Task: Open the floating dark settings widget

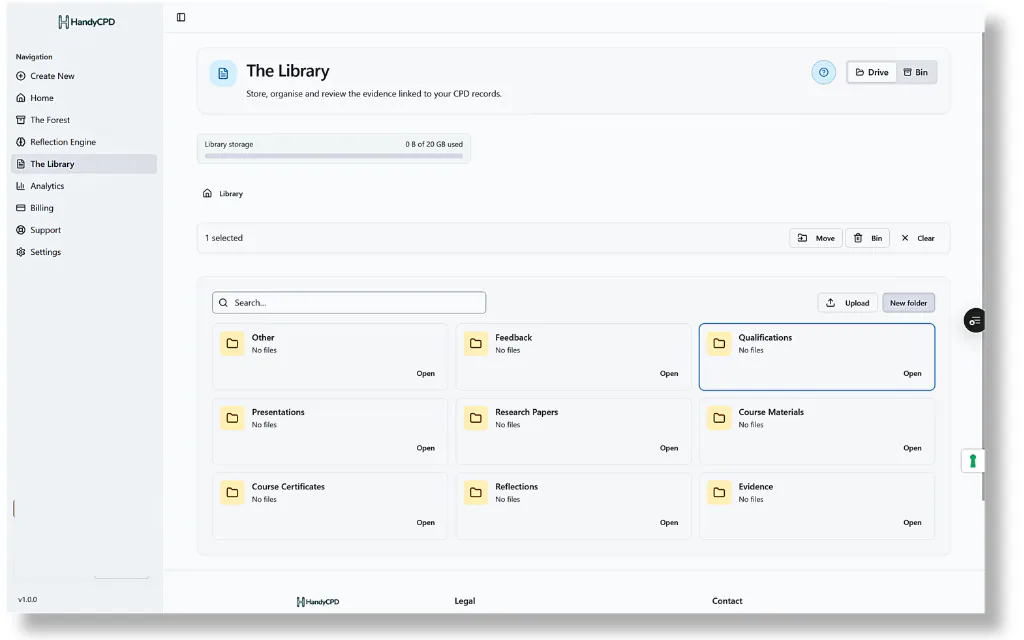Action: (974, 321)
